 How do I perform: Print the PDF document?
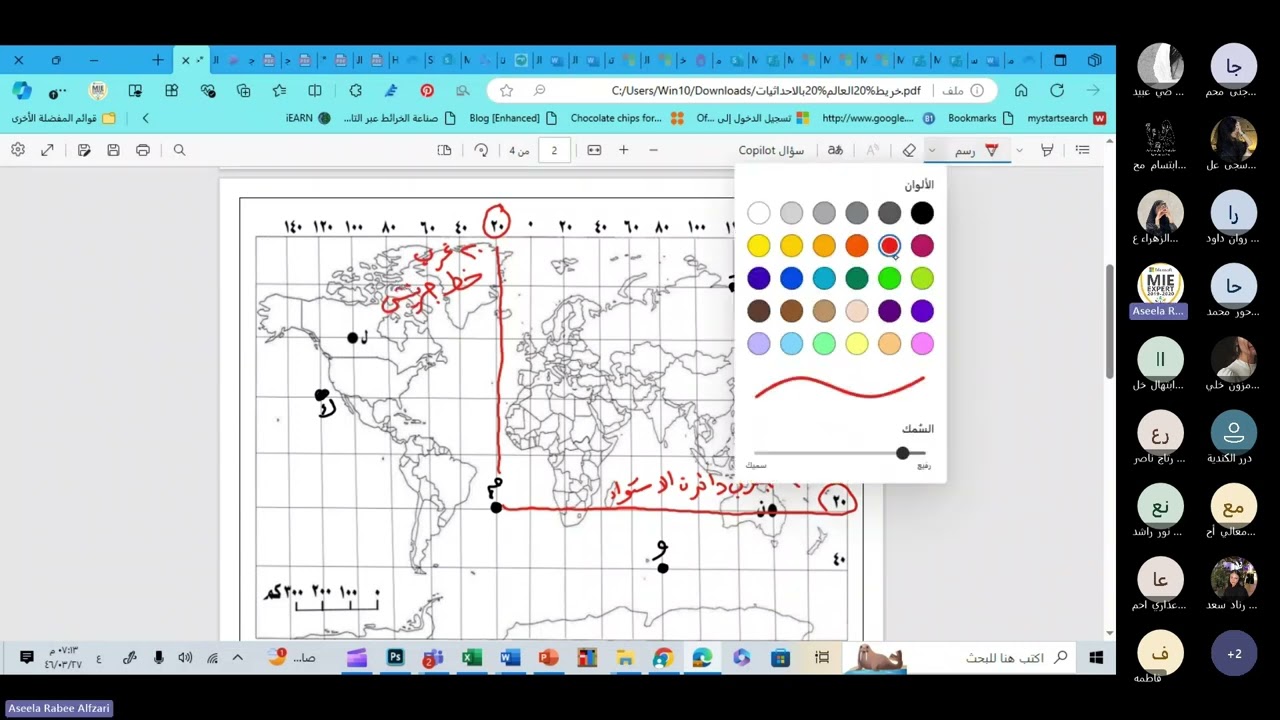point(143,150)
